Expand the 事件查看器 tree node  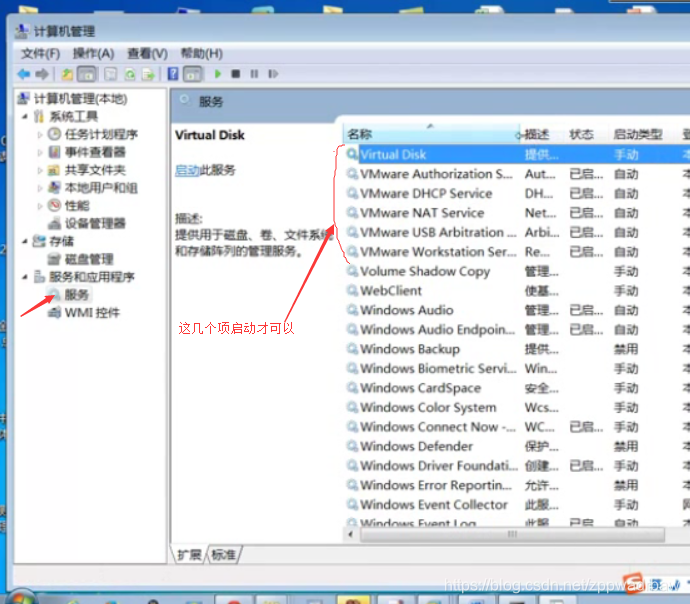pyautogui.click(x=40, y=152)
